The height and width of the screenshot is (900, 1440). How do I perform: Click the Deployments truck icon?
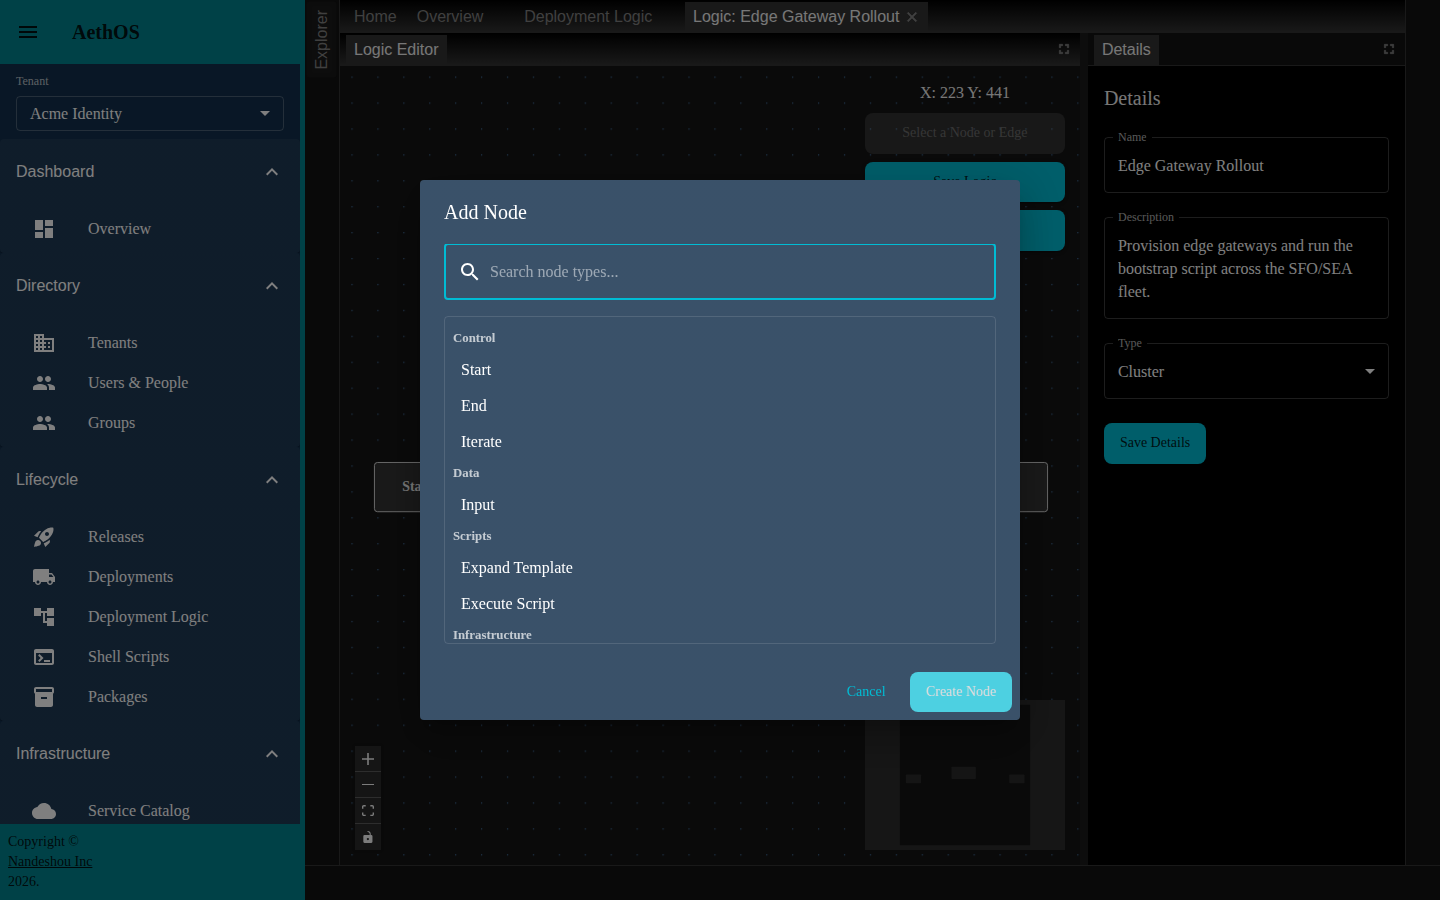[x=44, y=577]
